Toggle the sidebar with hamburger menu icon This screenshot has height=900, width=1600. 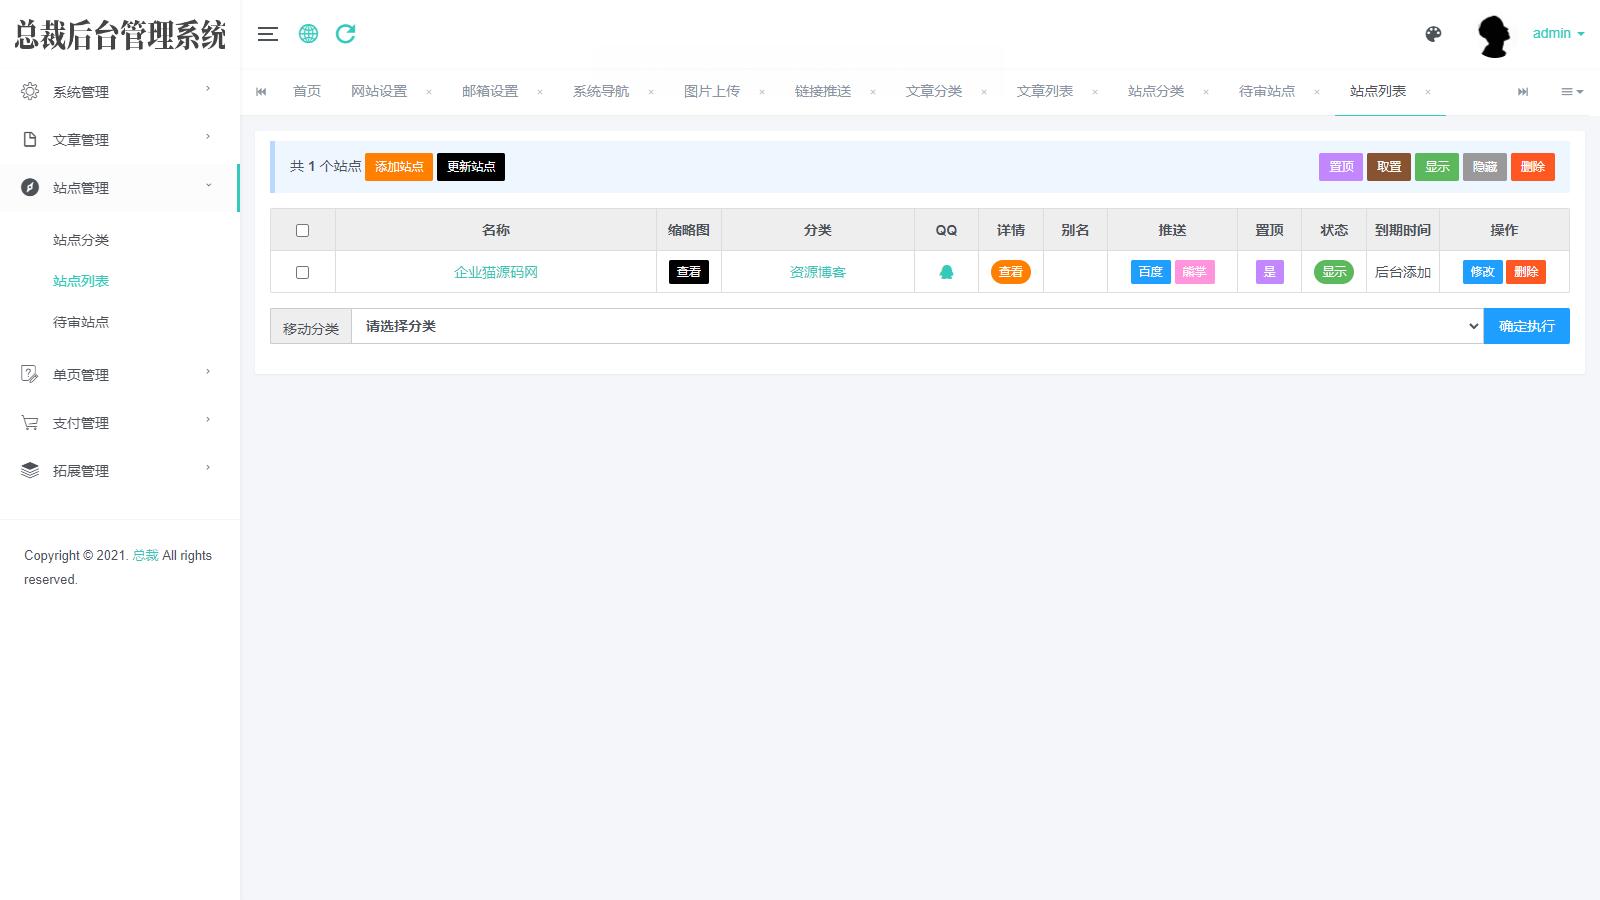(267, 33)
